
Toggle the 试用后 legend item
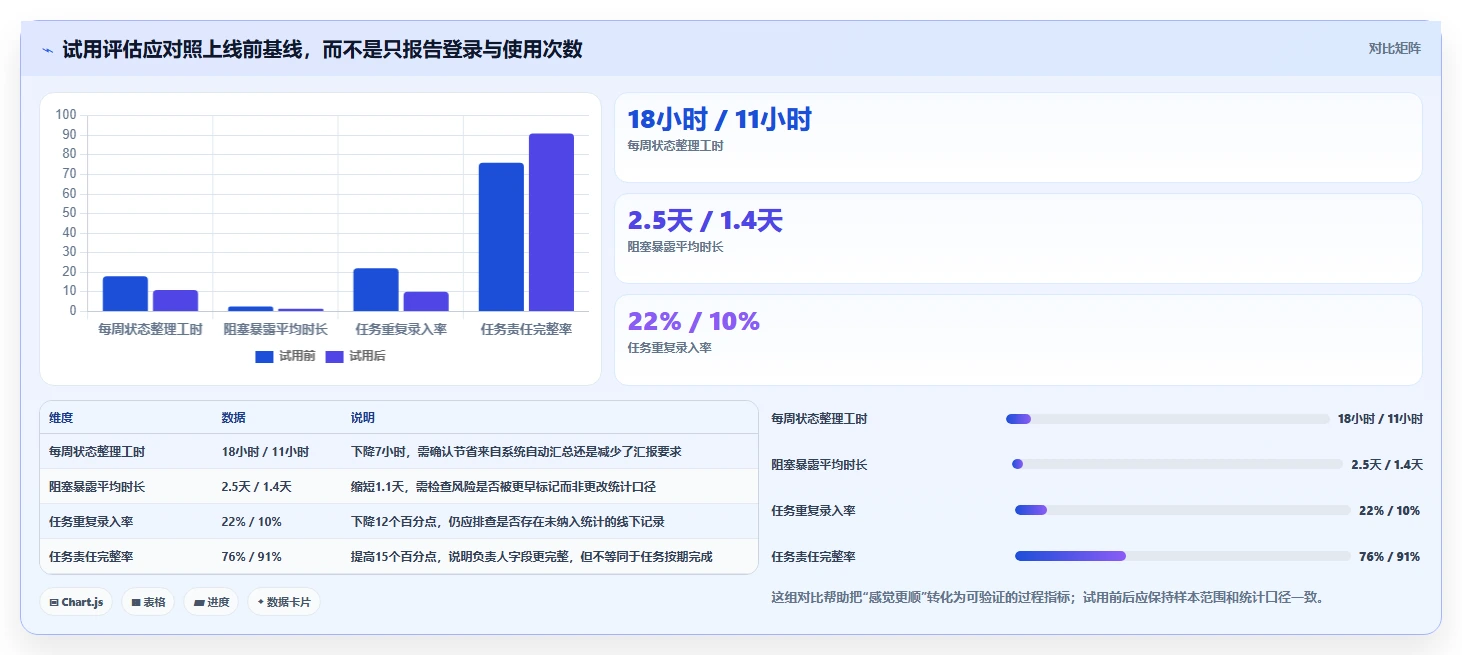coord(356,356)
